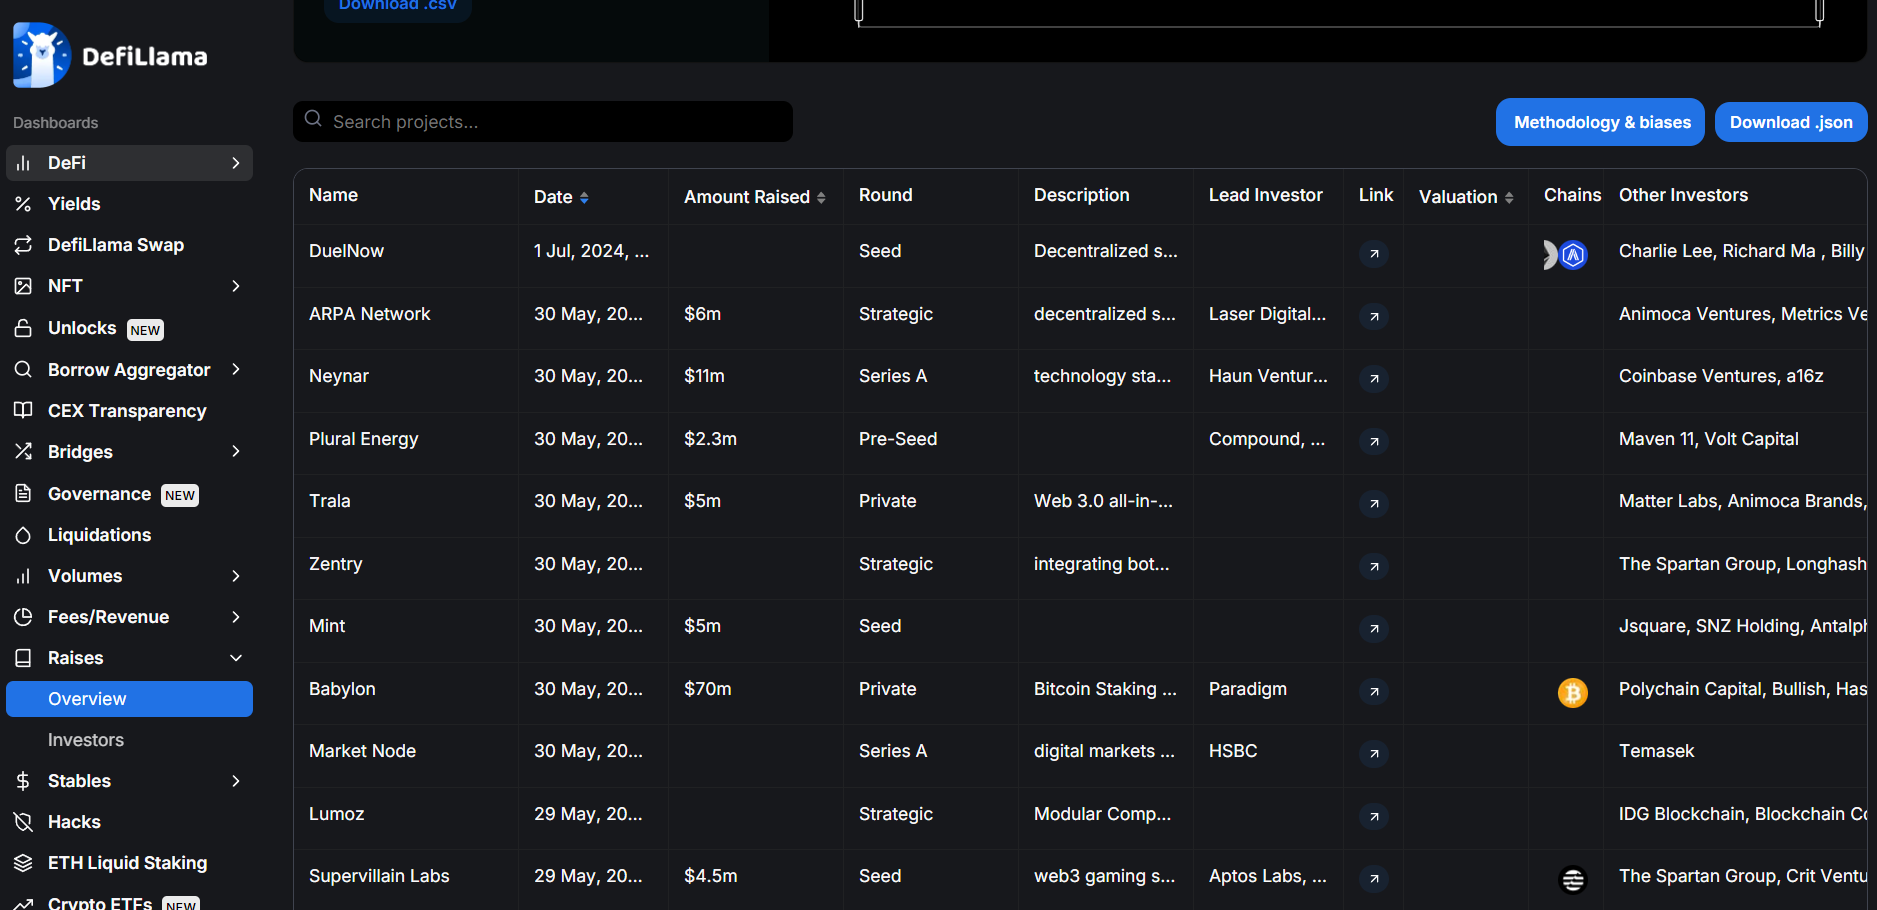Click the Bitcoin chain icon for Babylon
1877x910 pixels.
tap(1572, 692)
